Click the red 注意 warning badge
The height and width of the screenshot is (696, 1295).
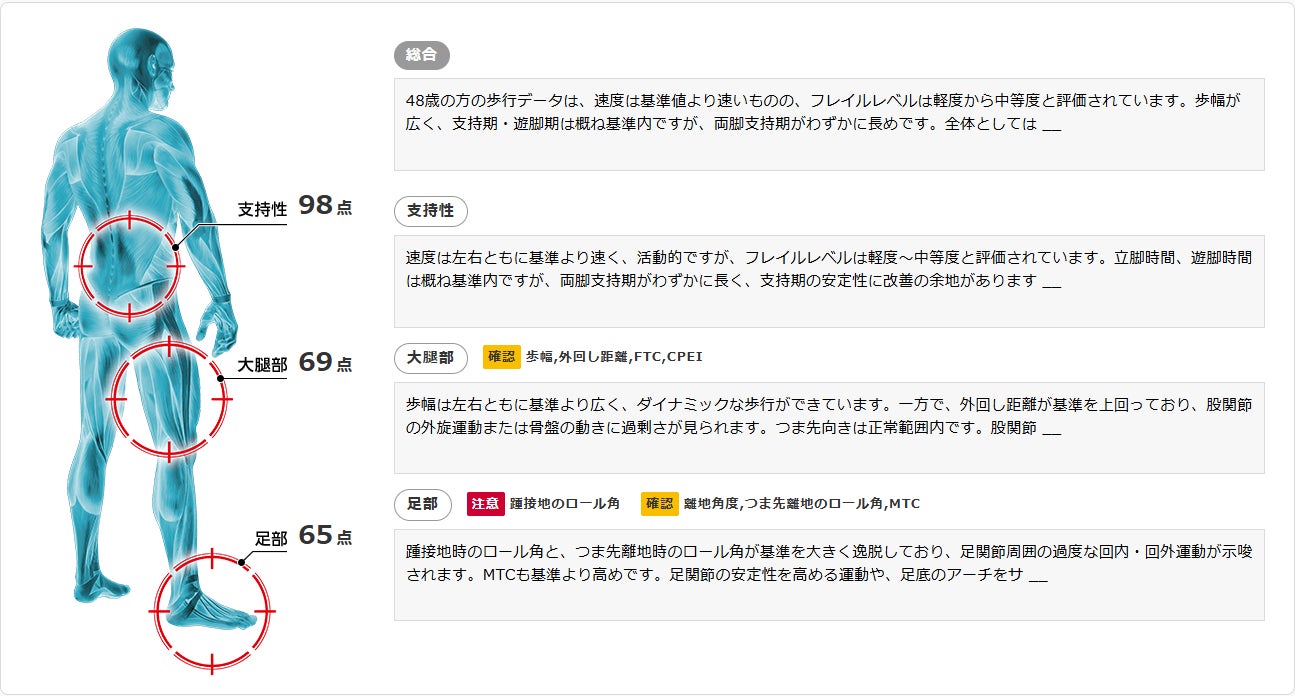pos(485,504)
